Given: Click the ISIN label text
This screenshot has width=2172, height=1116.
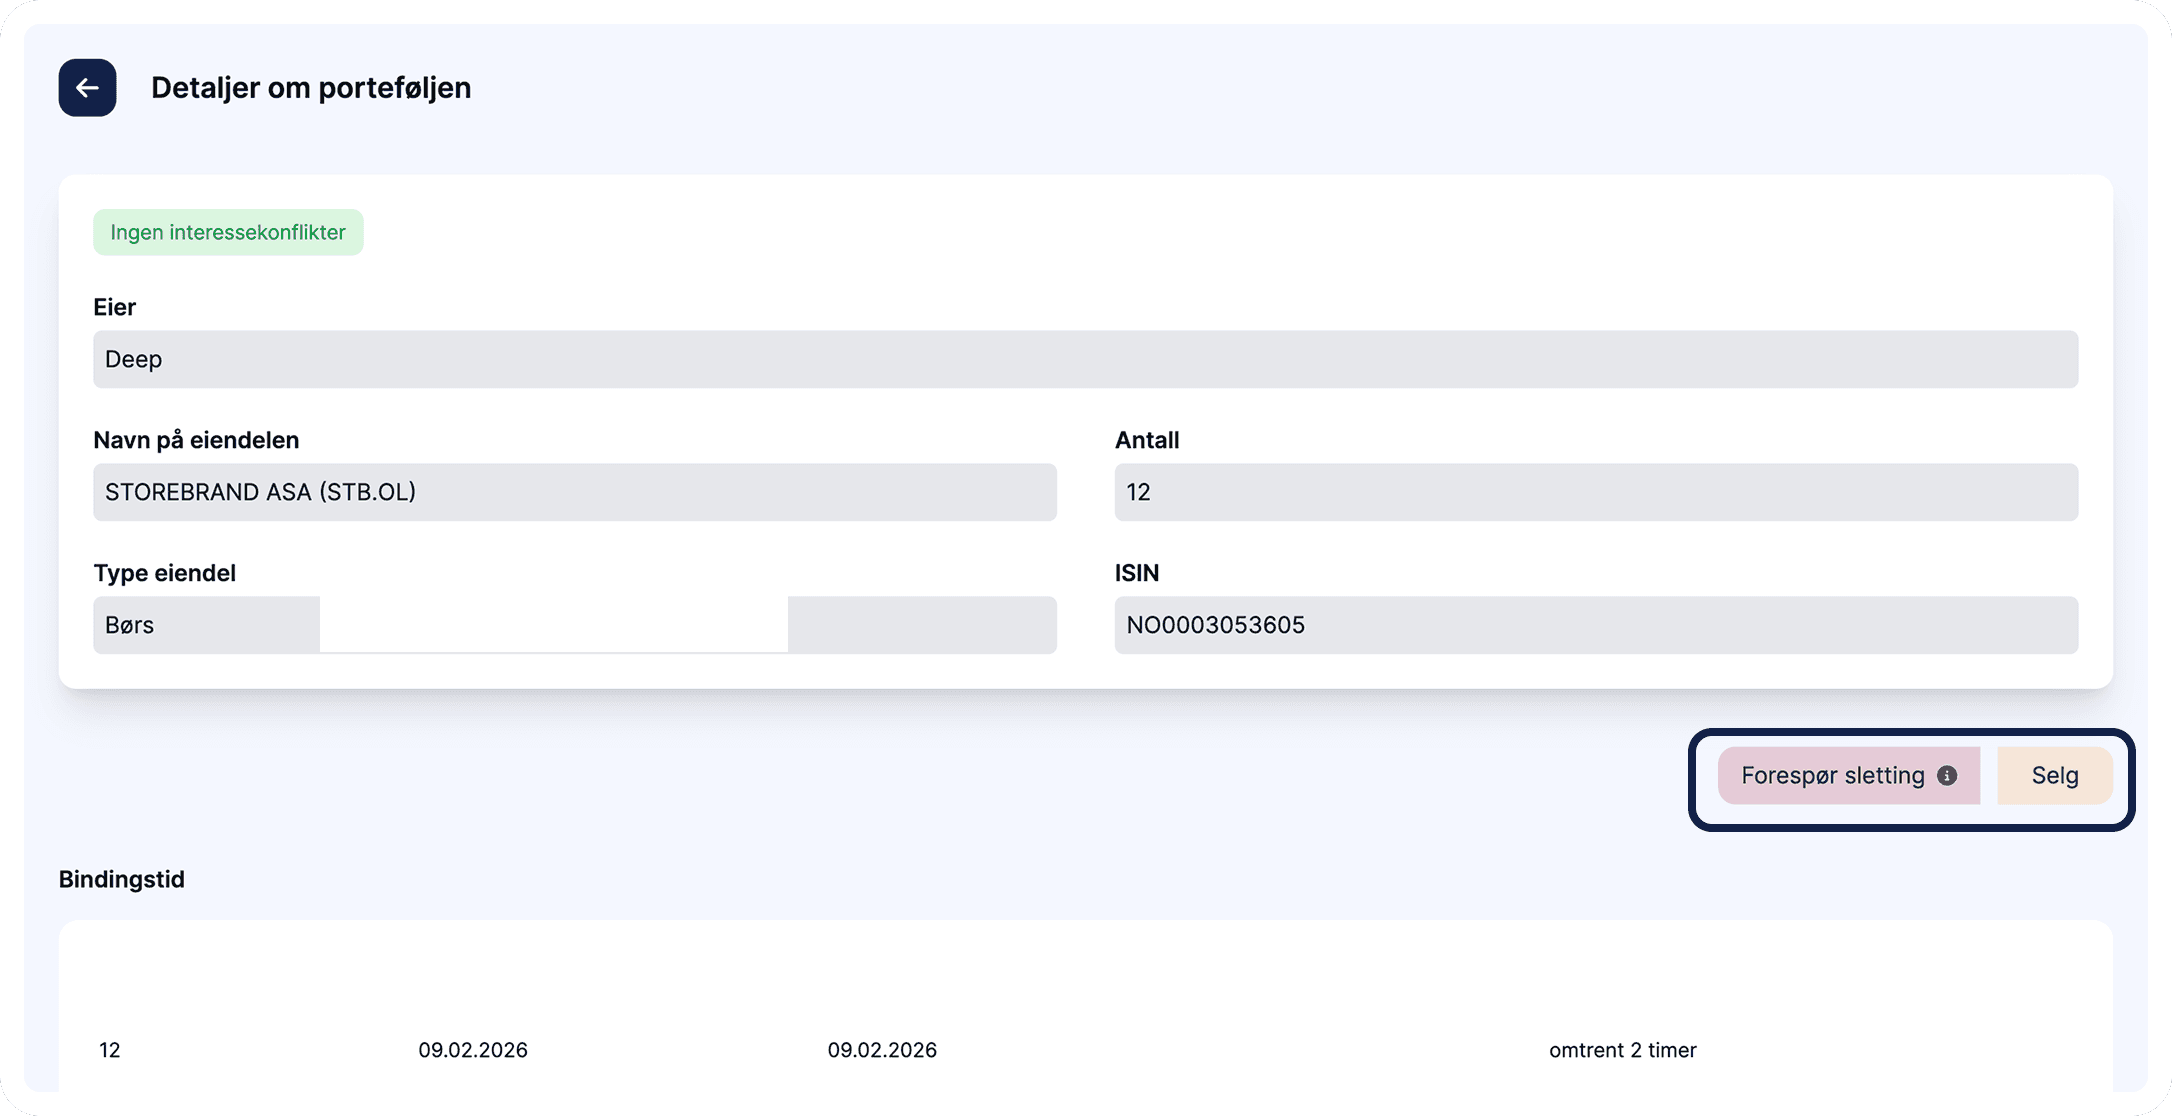Looking at the screenshot, I should (1137, 574).
